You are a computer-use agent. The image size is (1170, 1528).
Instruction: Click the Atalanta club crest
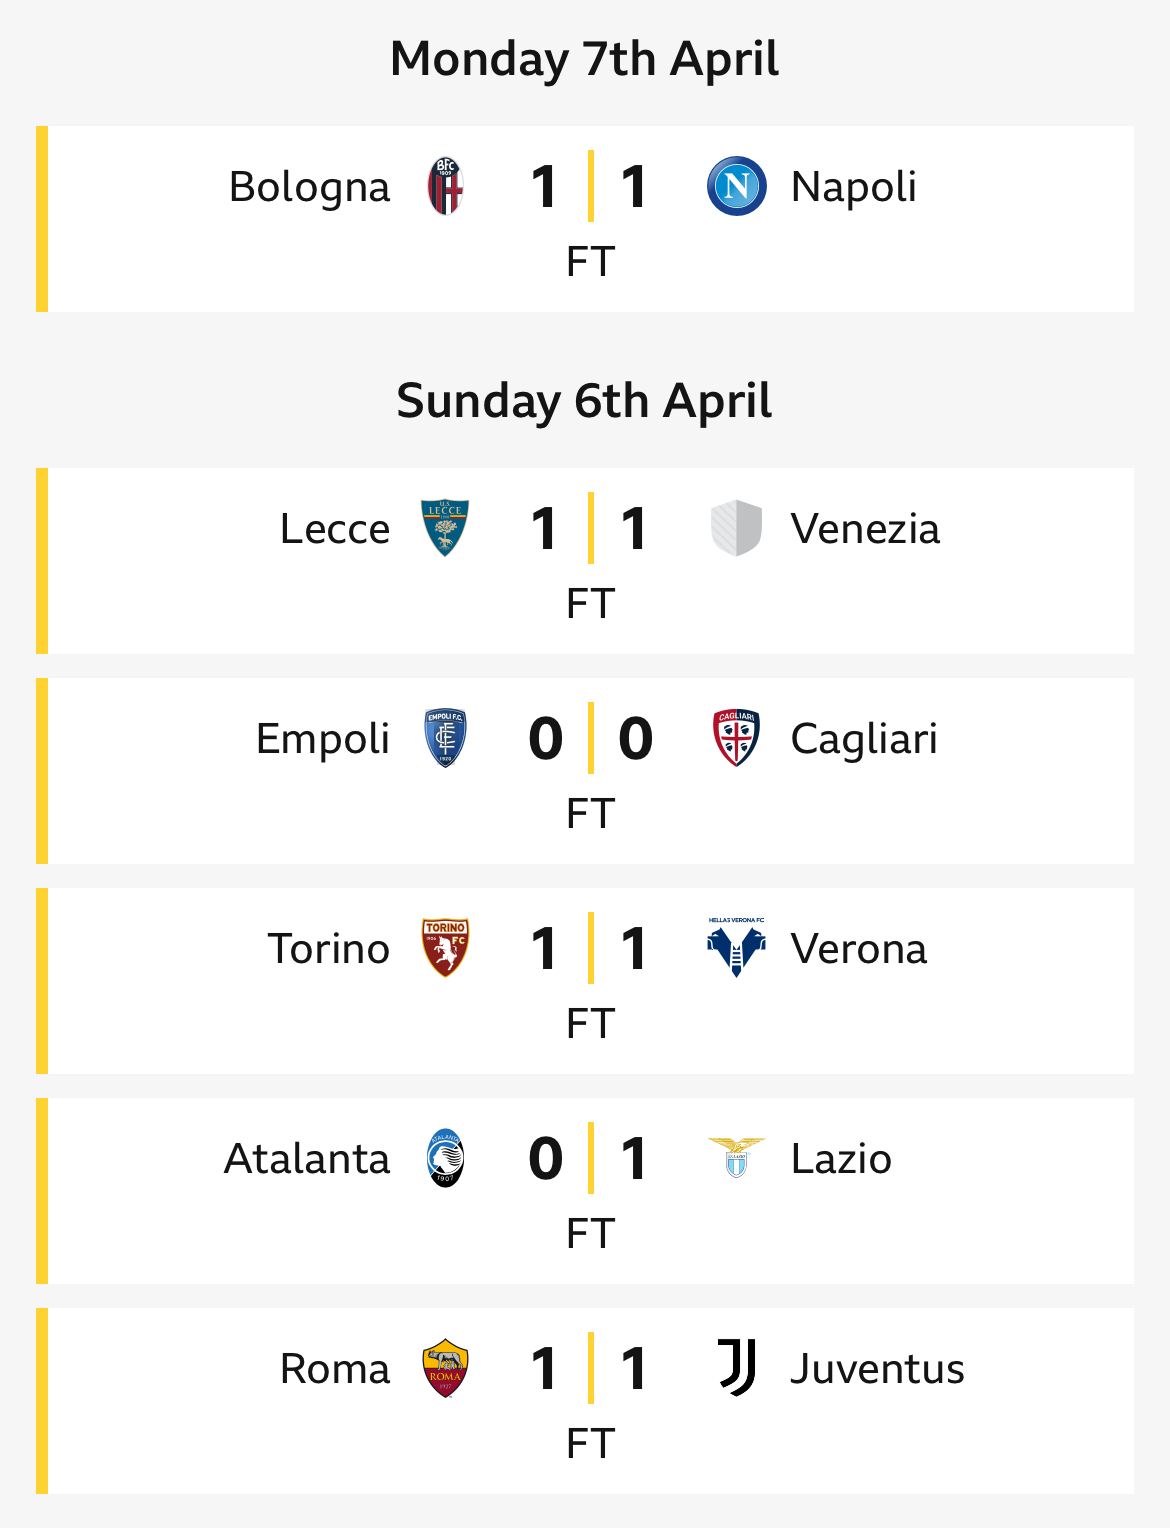point(445,1158)
